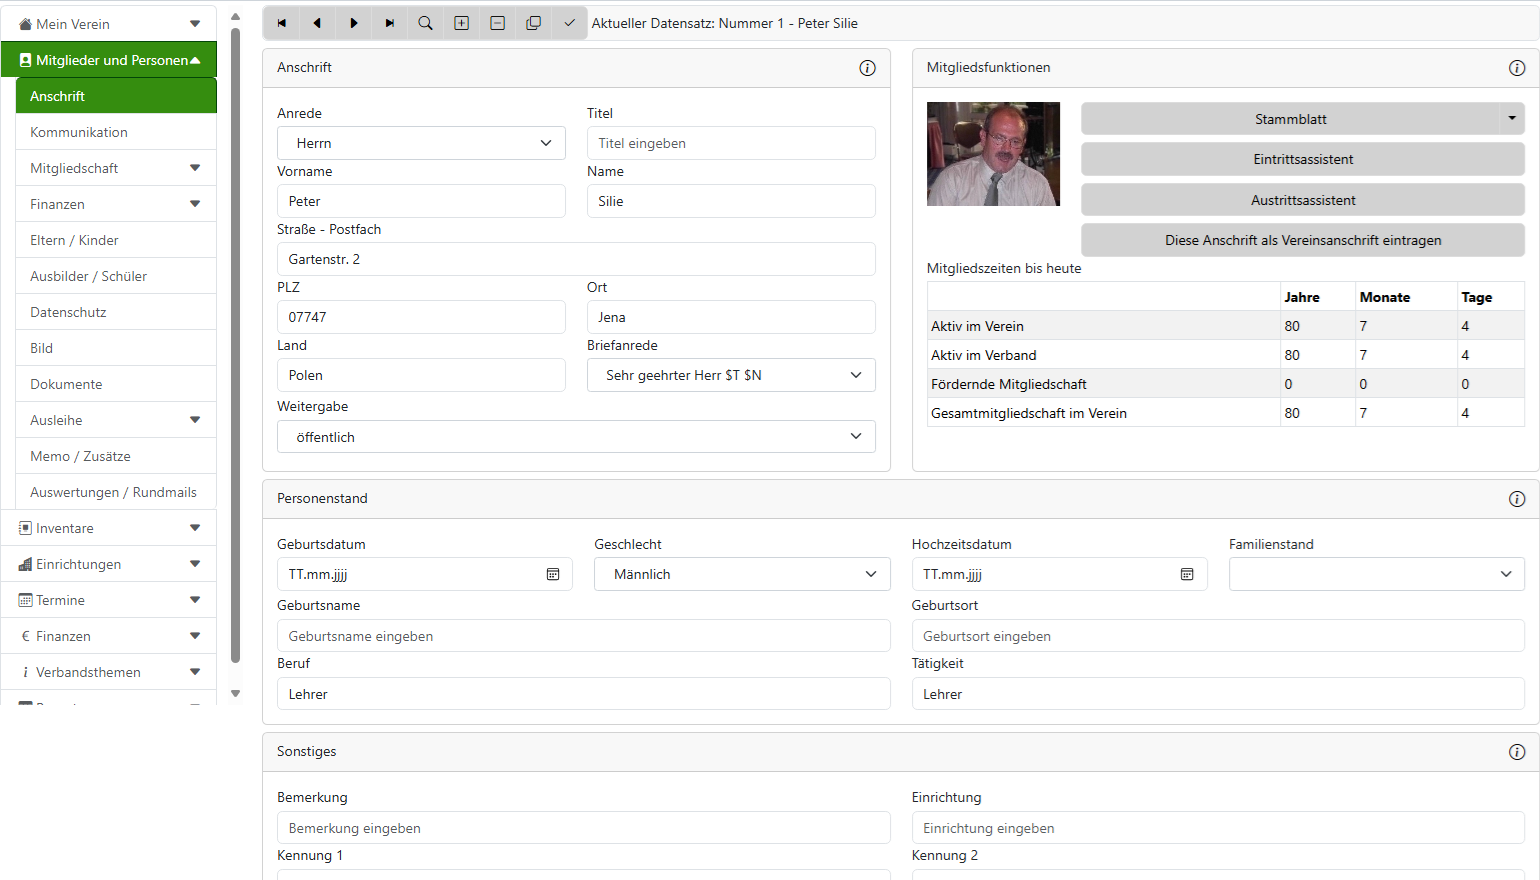Image resolution: width=1540 pixels, height=880 pixels.
Task: Jump to the first record in toolbar
Action: [x=282, y=23]
